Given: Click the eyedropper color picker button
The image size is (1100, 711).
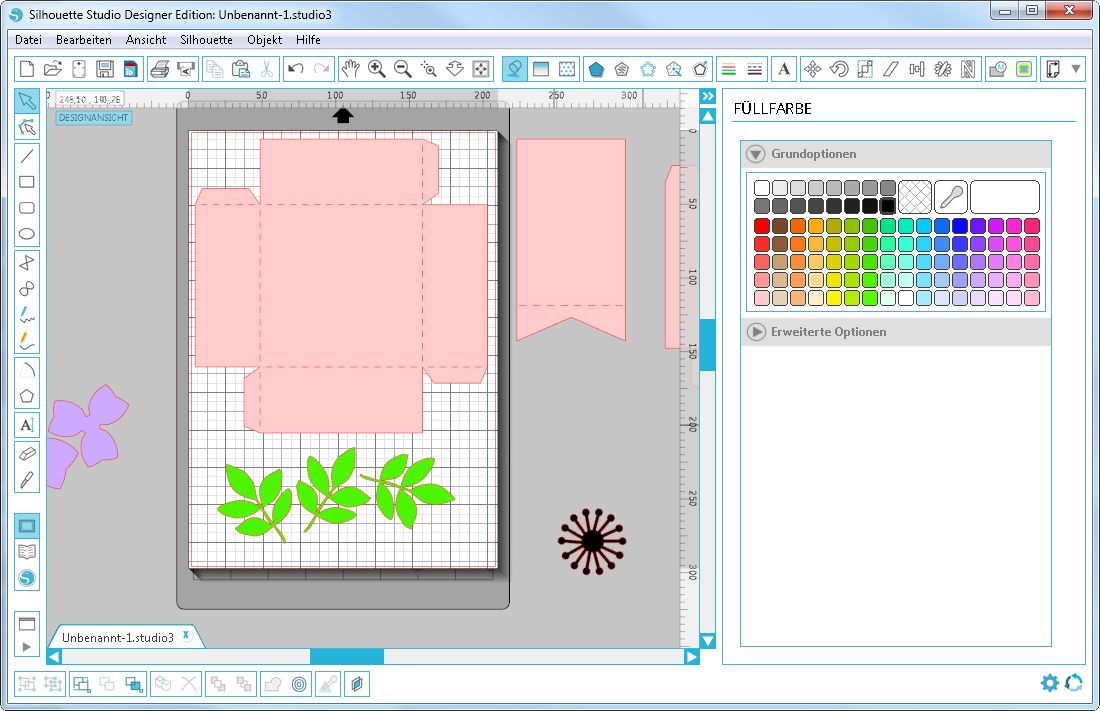Looking at the screenshot, I should [950, 197].
